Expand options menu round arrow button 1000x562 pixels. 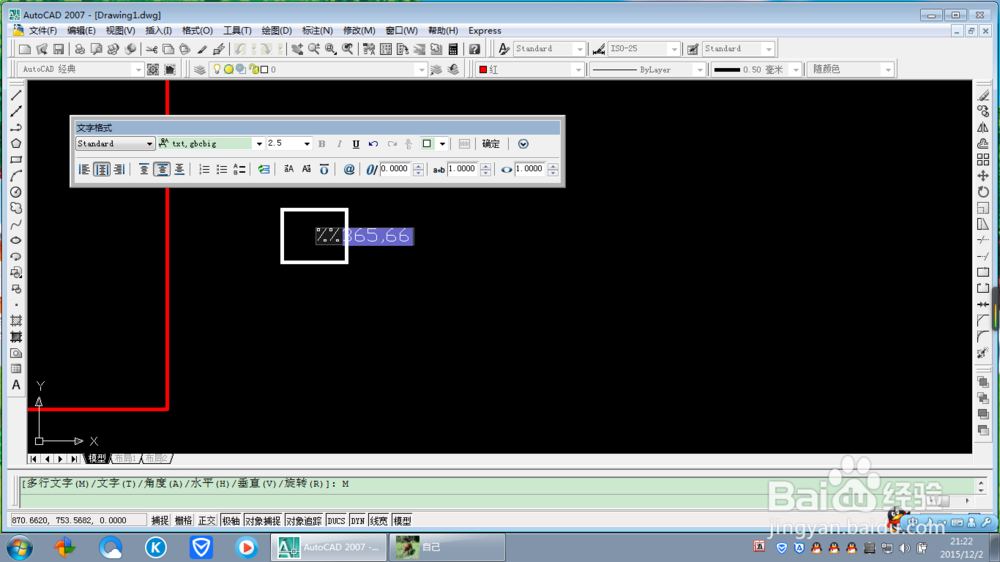pos(523,144)
